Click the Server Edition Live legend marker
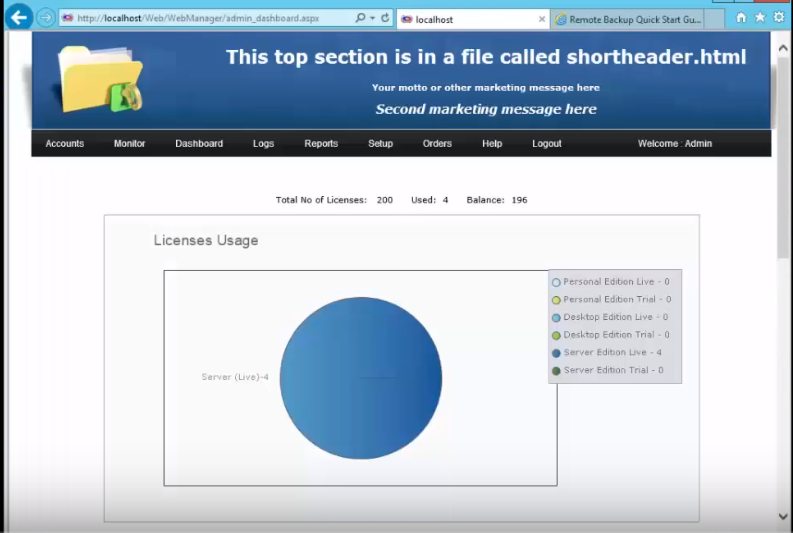Image resolution: width=793 pixels, height=533 pixels. pos(556,353)
